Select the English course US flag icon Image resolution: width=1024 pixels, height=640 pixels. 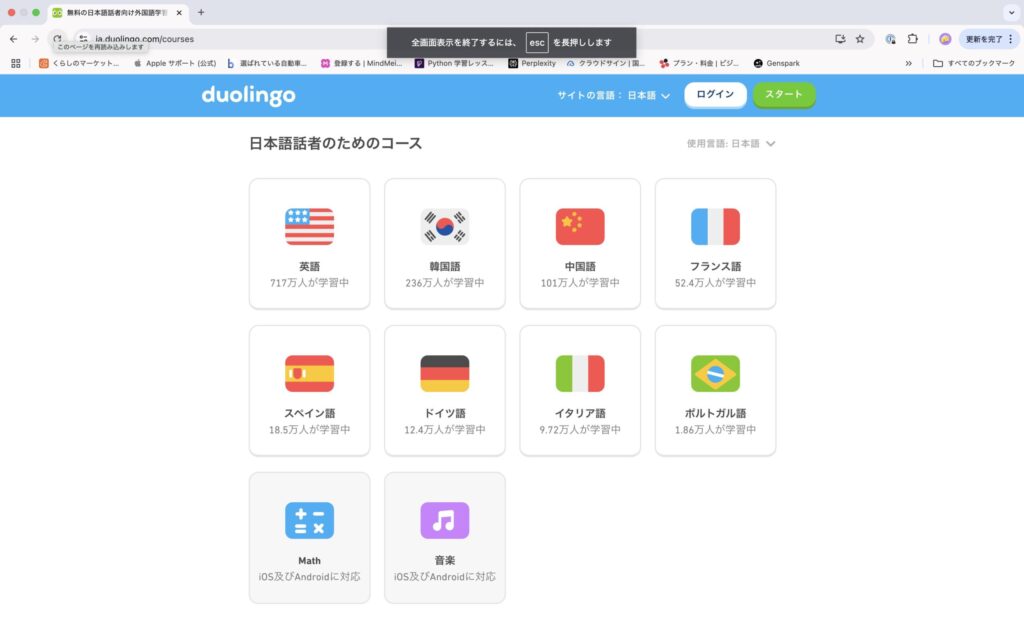click(x=309, y=227)
